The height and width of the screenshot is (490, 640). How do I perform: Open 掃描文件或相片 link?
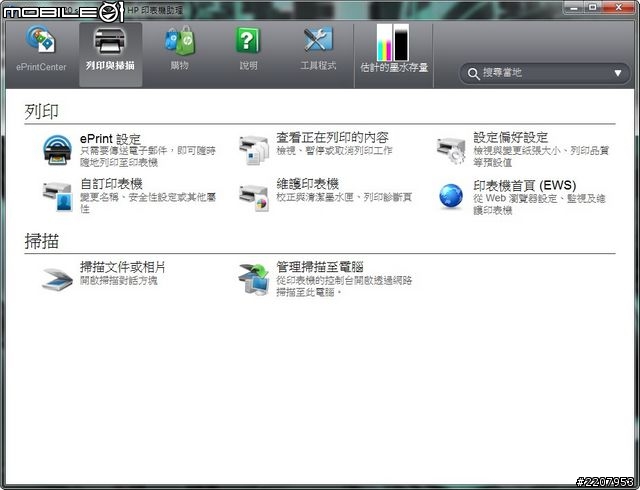tap(122, 267)
